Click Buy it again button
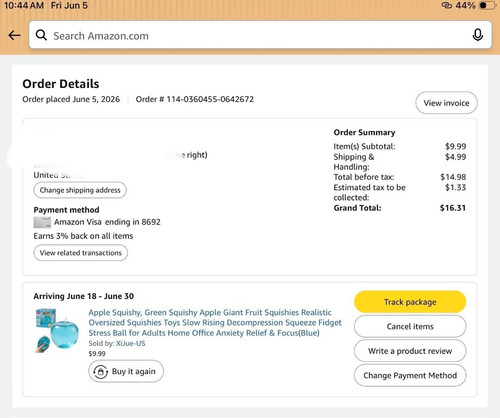Image resolution: width=500 pixels, height=418 pixels. tap(126, 371)
